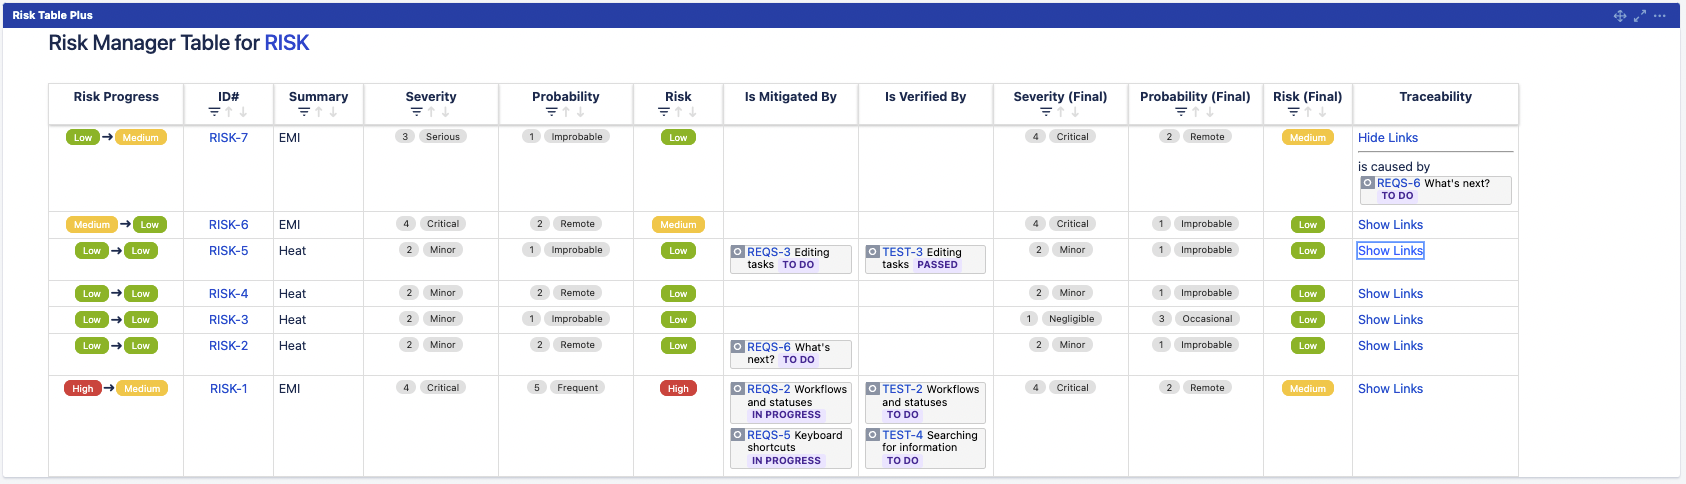Open the three-dots gadget menu

pos(1660,16)
